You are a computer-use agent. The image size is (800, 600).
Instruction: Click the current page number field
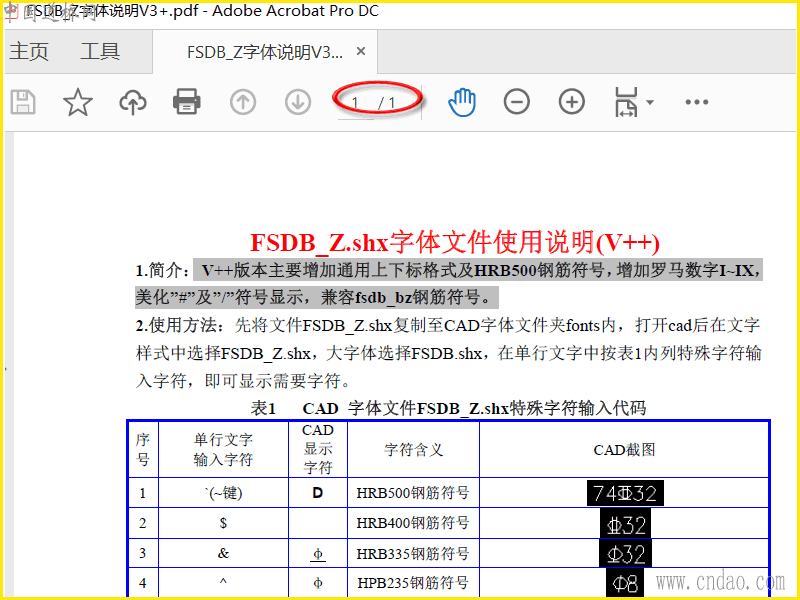[355, 104]
